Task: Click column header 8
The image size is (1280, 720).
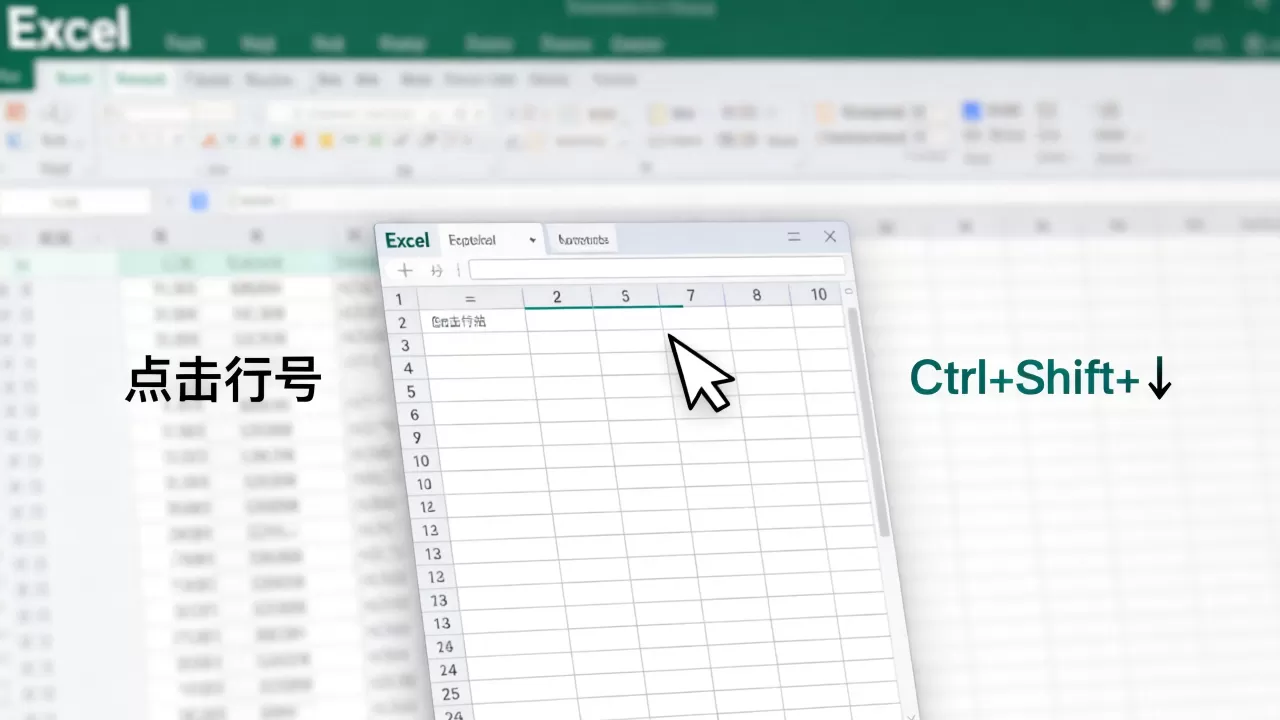Action: click(756, 295)
